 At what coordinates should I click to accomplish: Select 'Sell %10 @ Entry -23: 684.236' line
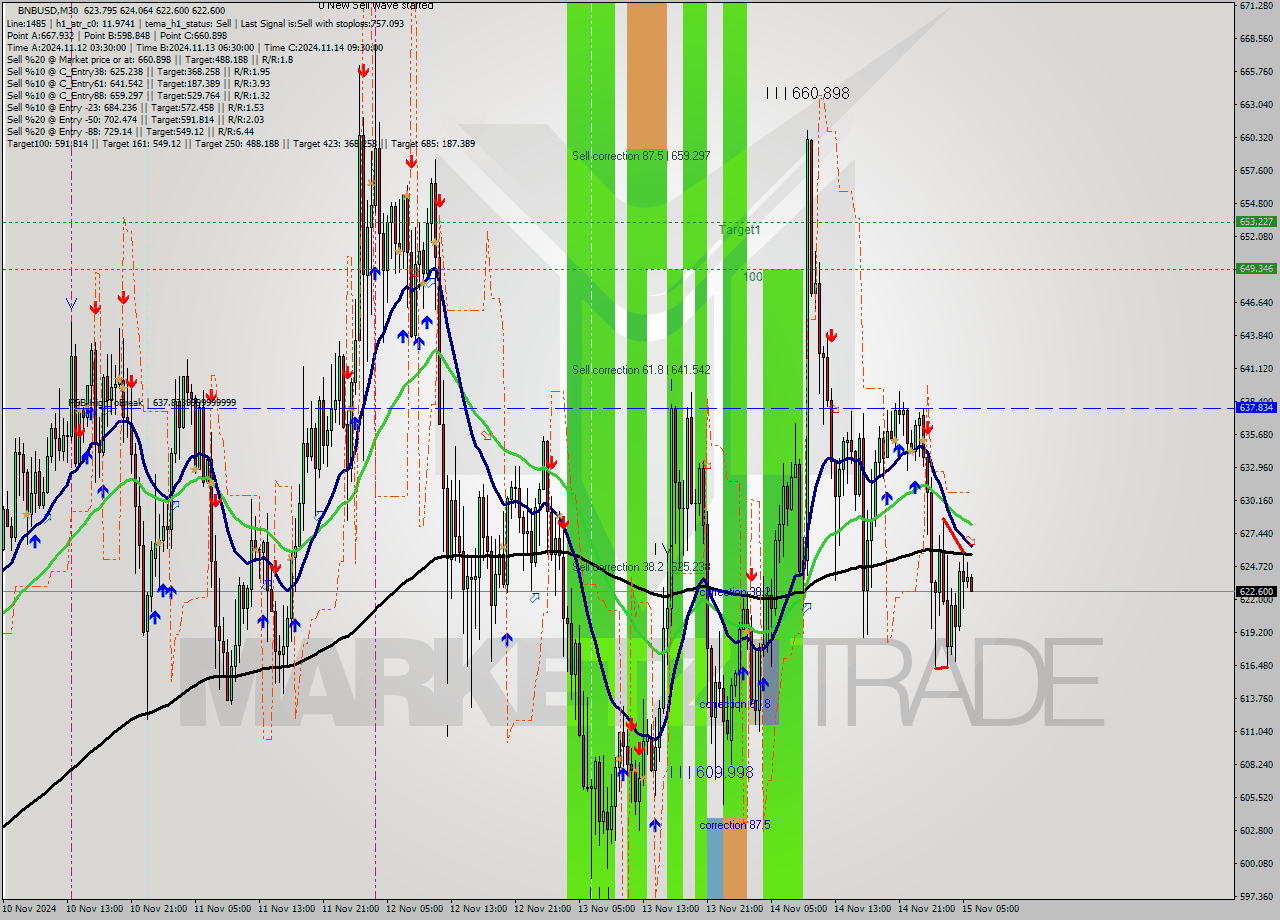click(x=135, y=107)
